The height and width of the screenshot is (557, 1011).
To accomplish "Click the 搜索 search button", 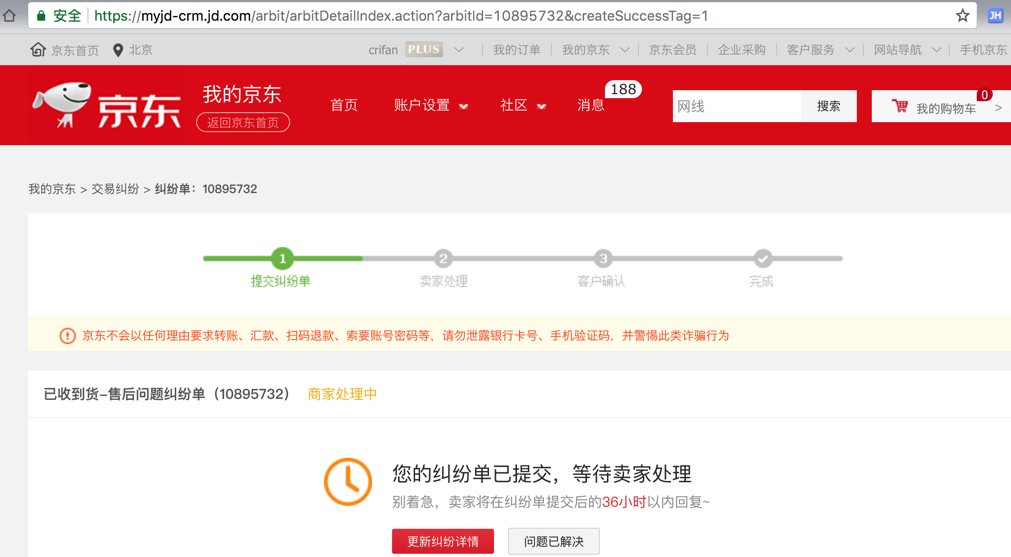I will tap(829, 106).
